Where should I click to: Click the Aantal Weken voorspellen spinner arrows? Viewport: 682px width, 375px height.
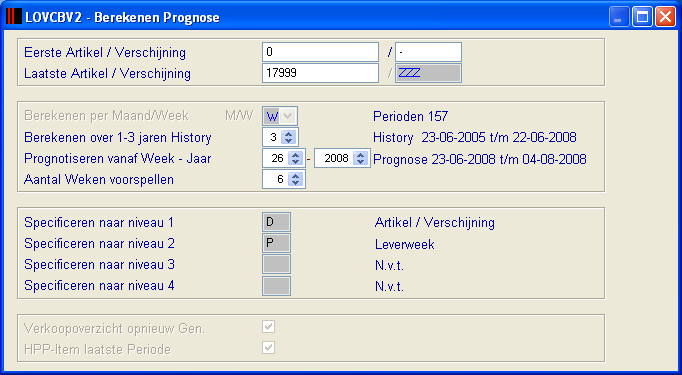tap(295, 180)
